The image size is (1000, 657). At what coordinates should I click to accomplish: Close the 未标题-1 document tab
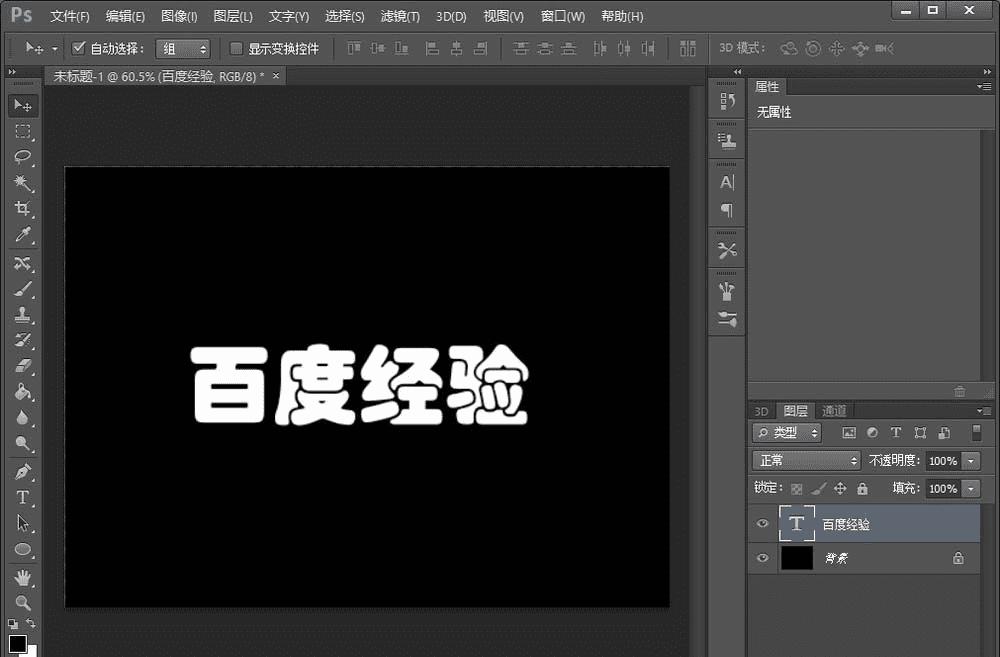click(276, 75)
